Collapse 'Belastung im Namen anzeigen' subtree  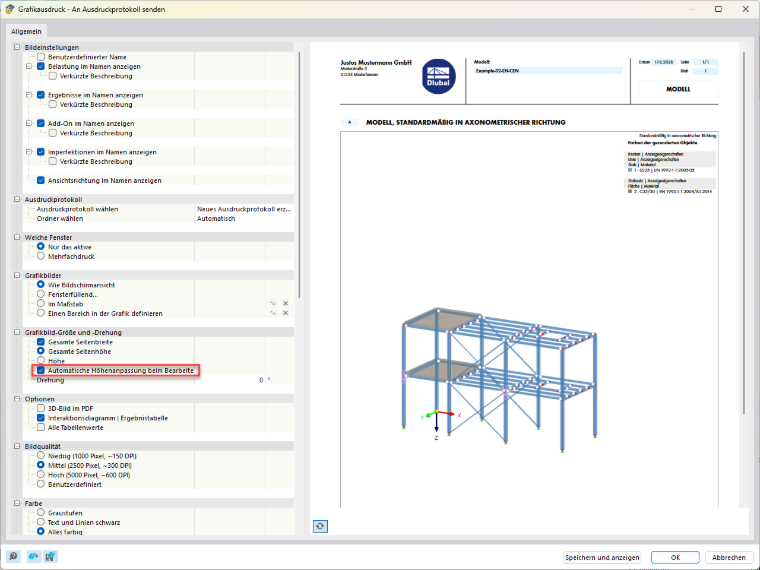29,66
